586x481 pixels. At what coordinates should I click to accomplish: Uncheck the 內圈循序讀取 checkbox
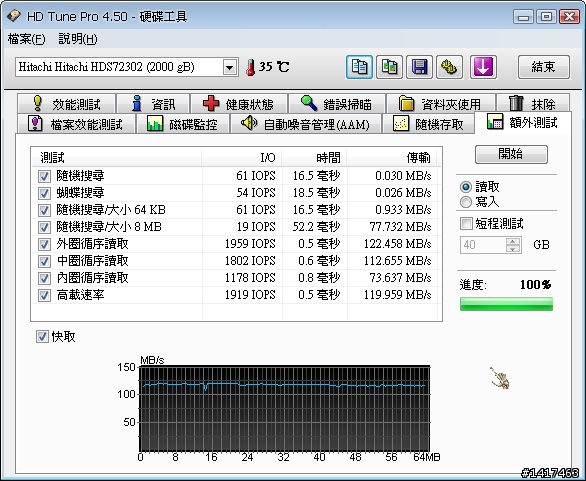point(44,278)
